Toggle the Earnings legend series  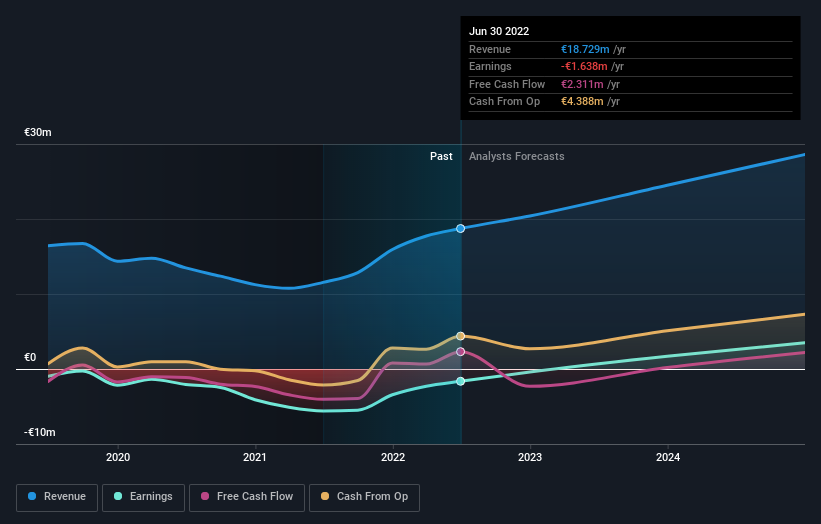[x=143, y=497]
